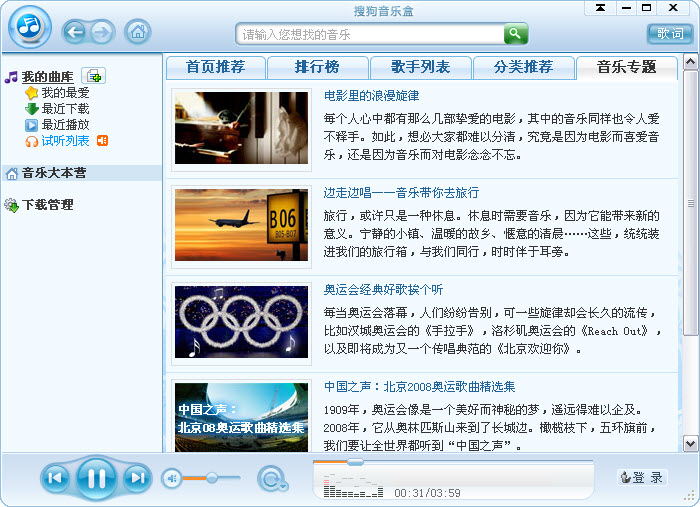Click the orange speaker icon next to 试听列表
Image resolution: width=700 pixels, height=507 pixels.
click(103, 141)
